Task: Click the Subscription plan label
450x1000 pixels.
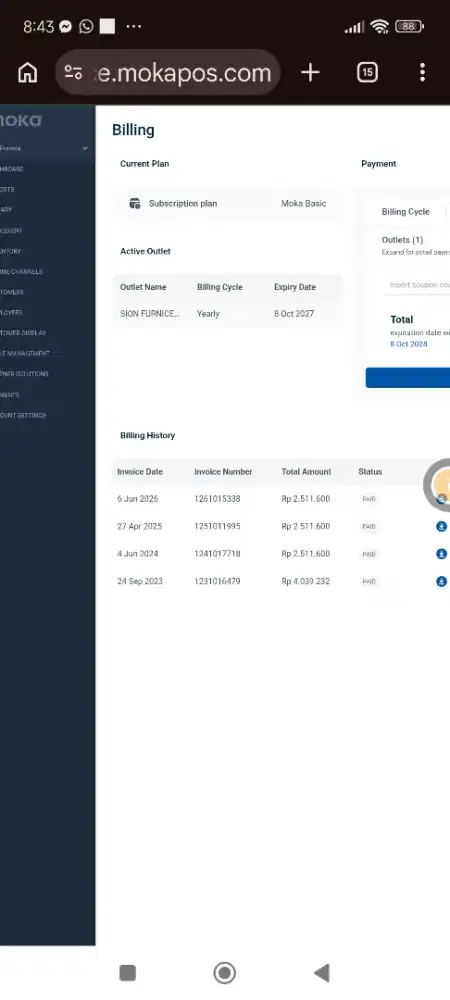Action: [183, 203]
